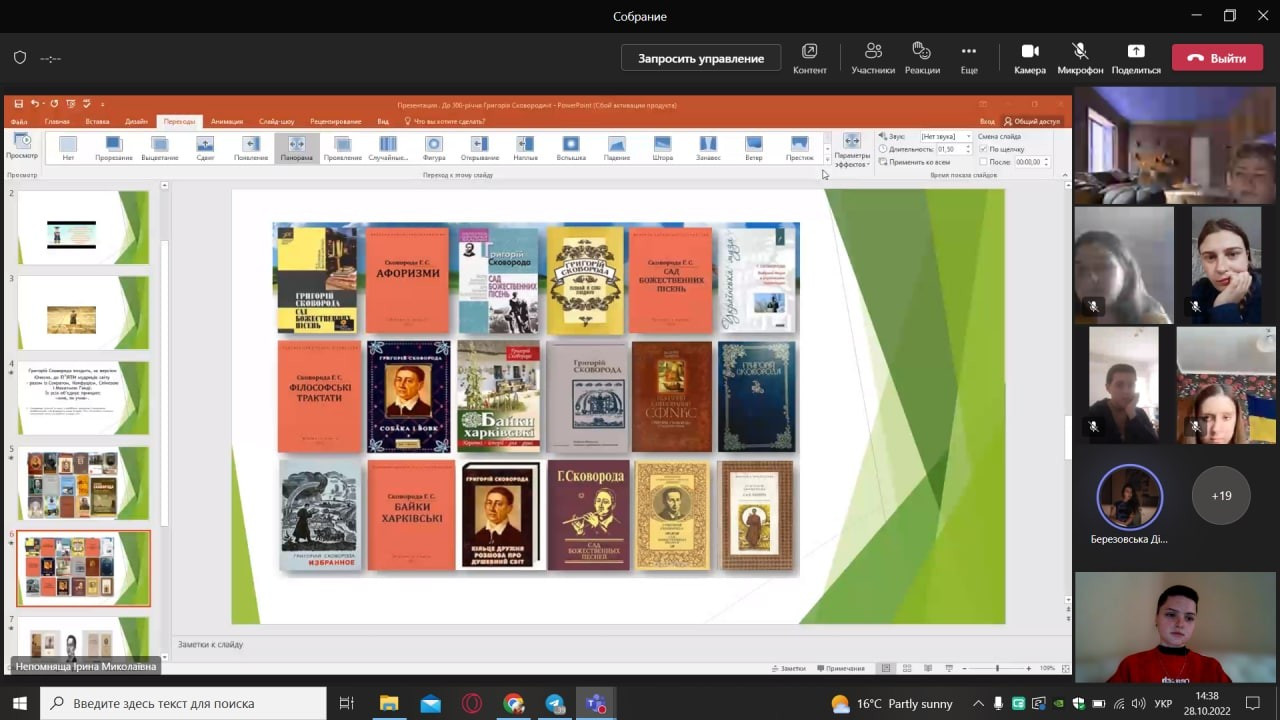
Task: Open the Вставка ribbon tab
Action: pyautogui.click(x=97, y=121)
